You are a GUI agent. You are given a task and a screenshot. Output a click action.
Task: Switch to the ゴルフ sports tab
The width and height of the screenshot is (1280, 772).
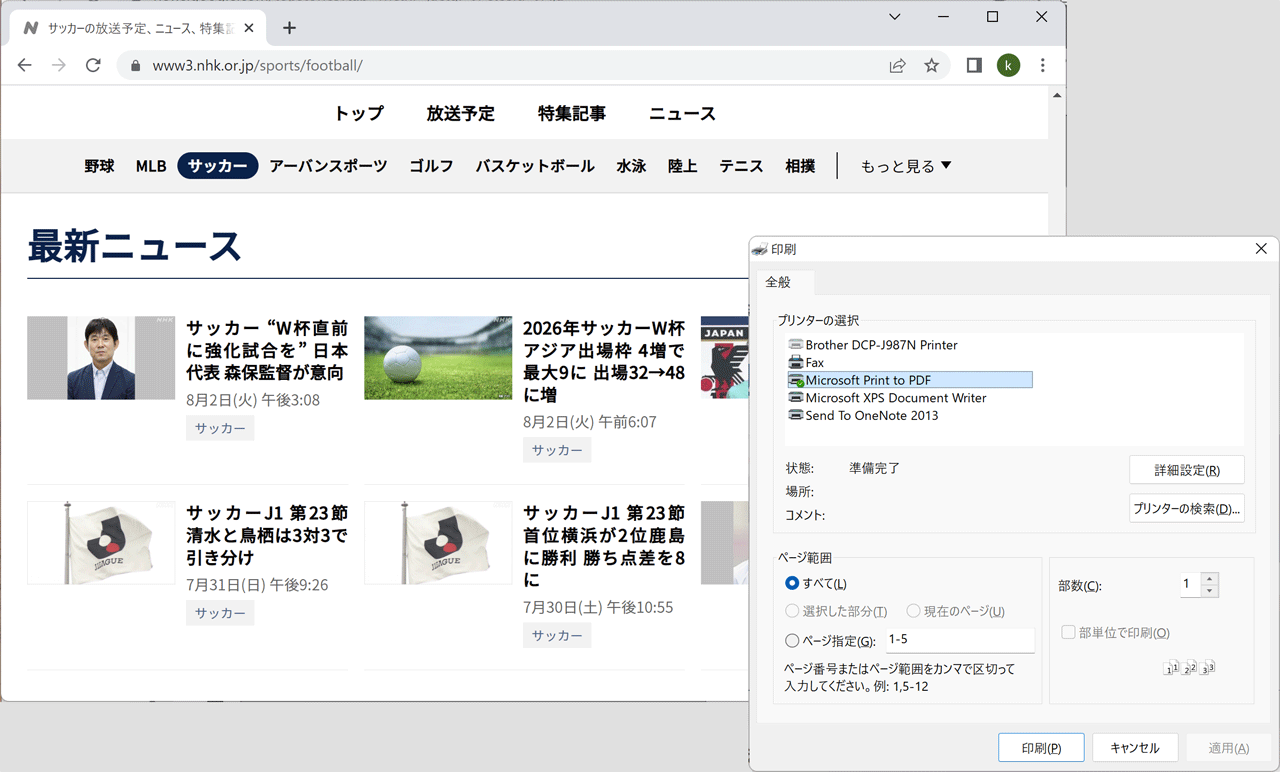pos(431,166)
